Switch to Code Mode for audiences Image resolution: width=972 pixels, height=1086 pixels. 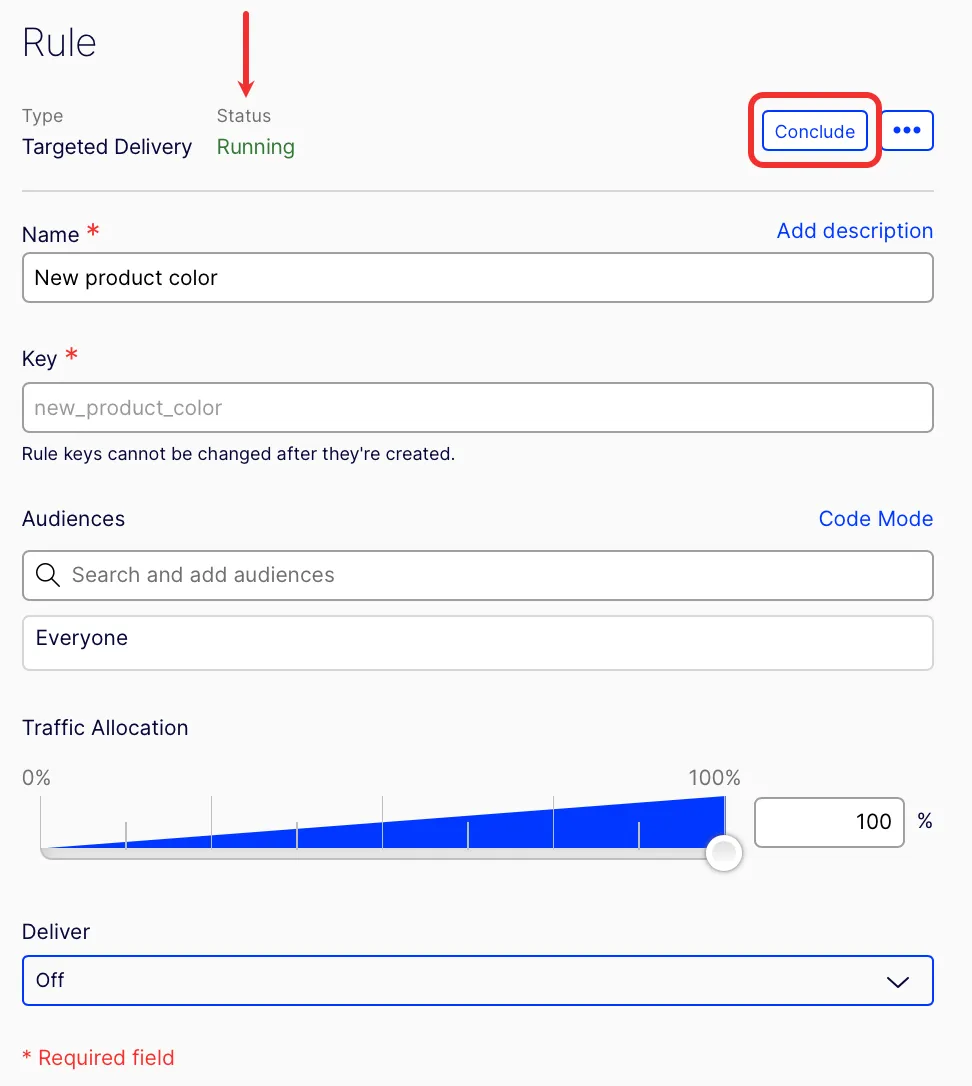pyautogui.click(x=876, y=519)
